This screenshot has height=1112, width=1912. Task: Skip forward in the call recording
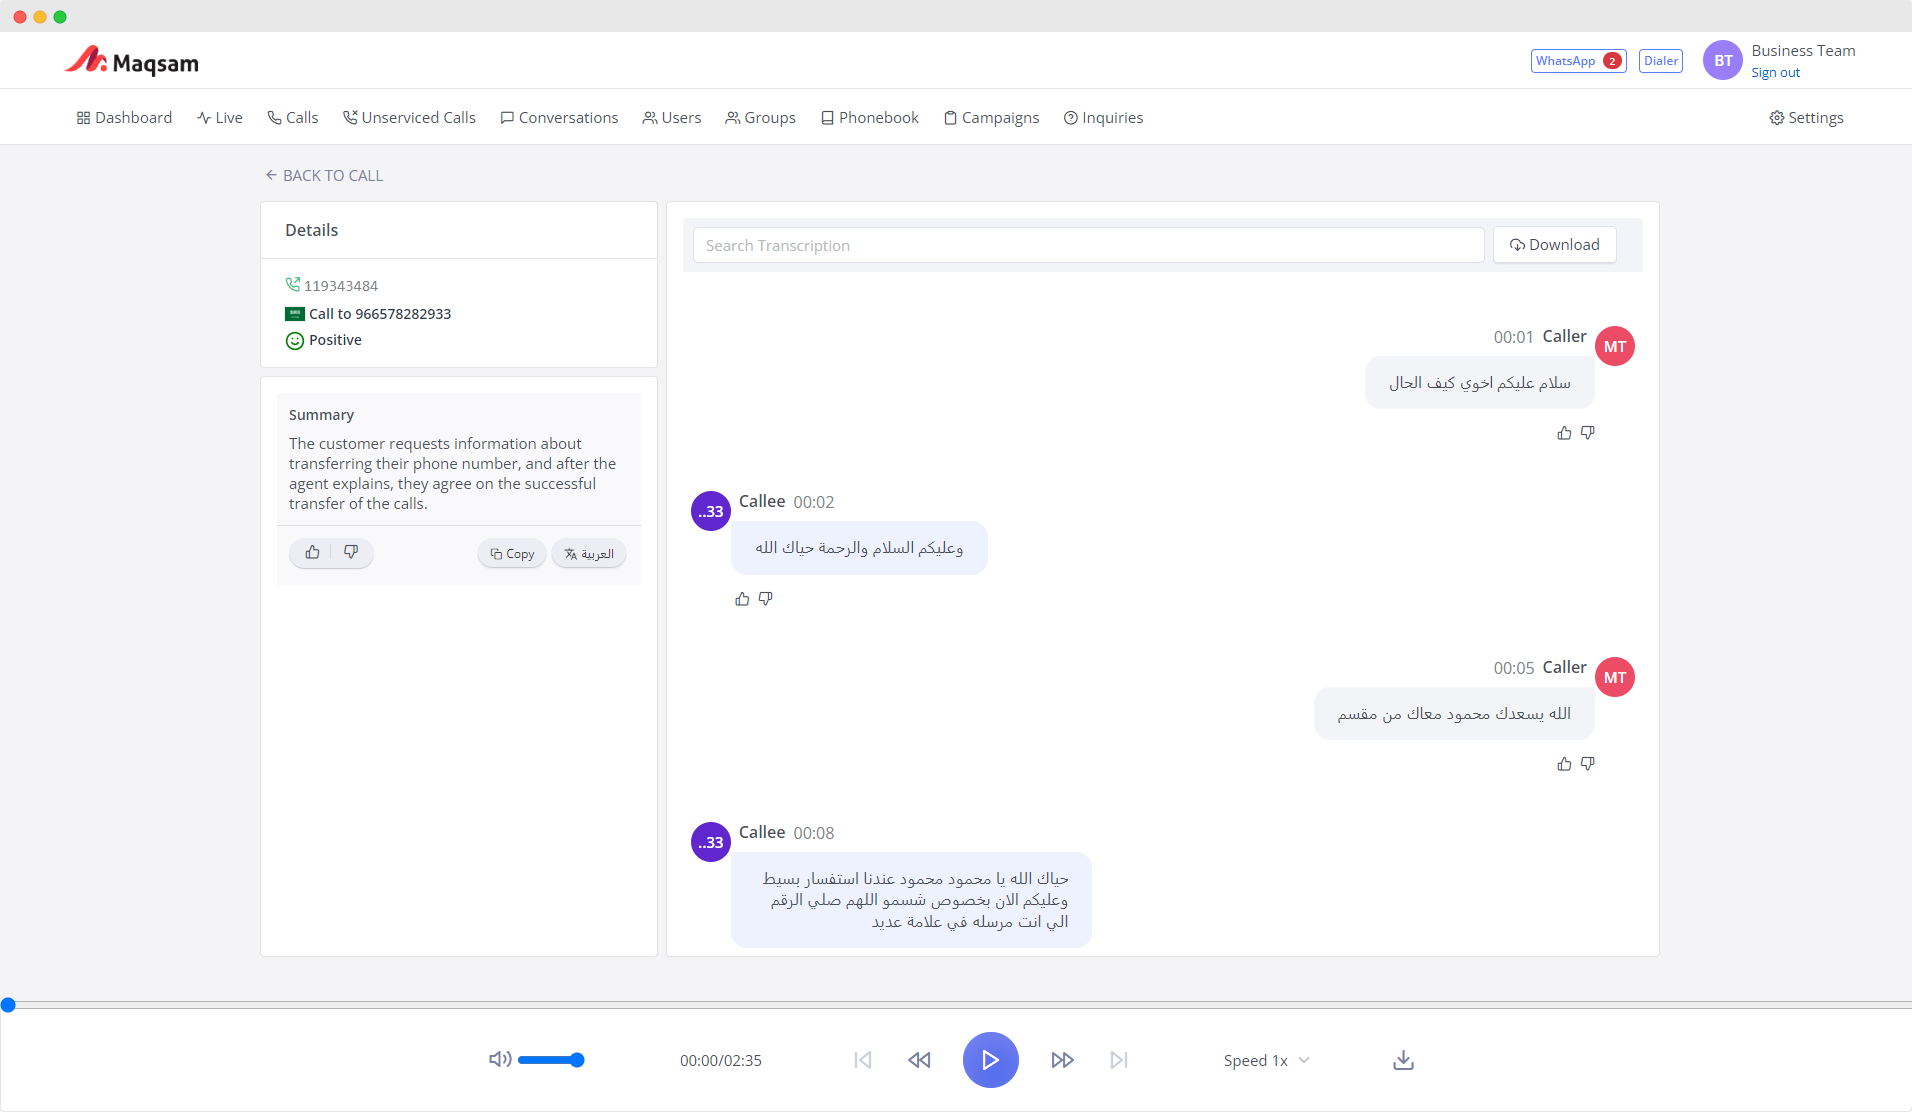(x=1062, y=1060)
